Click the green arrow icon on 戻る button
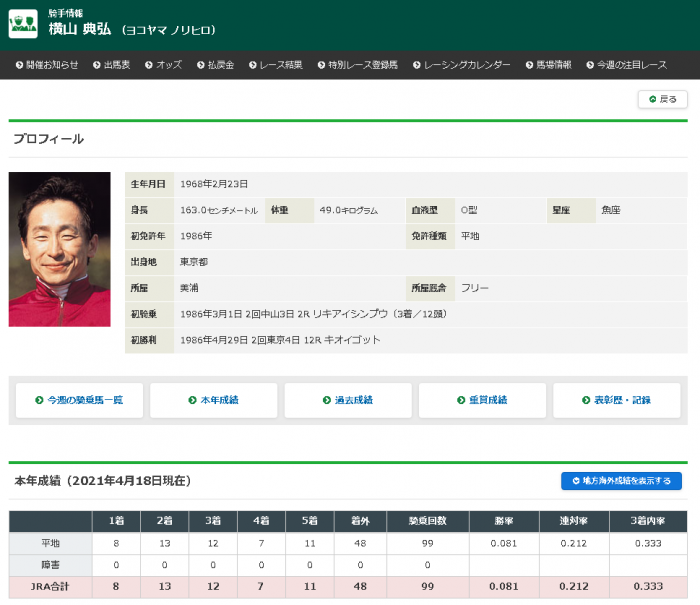 652,99
